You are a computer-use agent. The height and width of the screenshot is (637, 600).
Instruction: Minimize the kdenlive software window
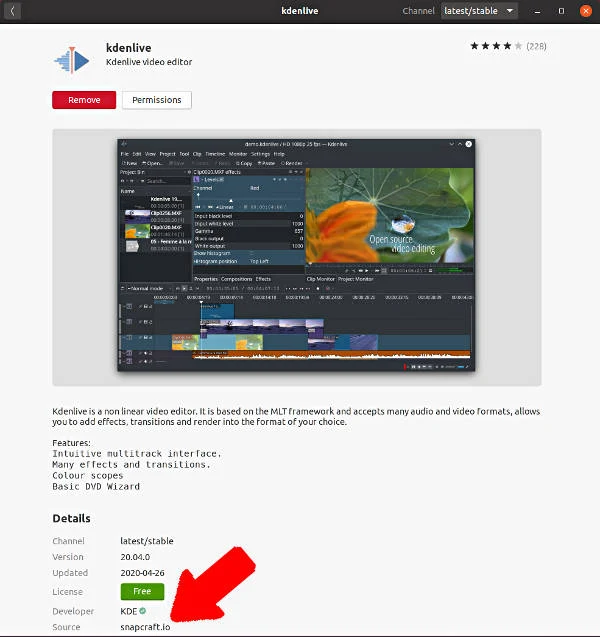(537, 11)
